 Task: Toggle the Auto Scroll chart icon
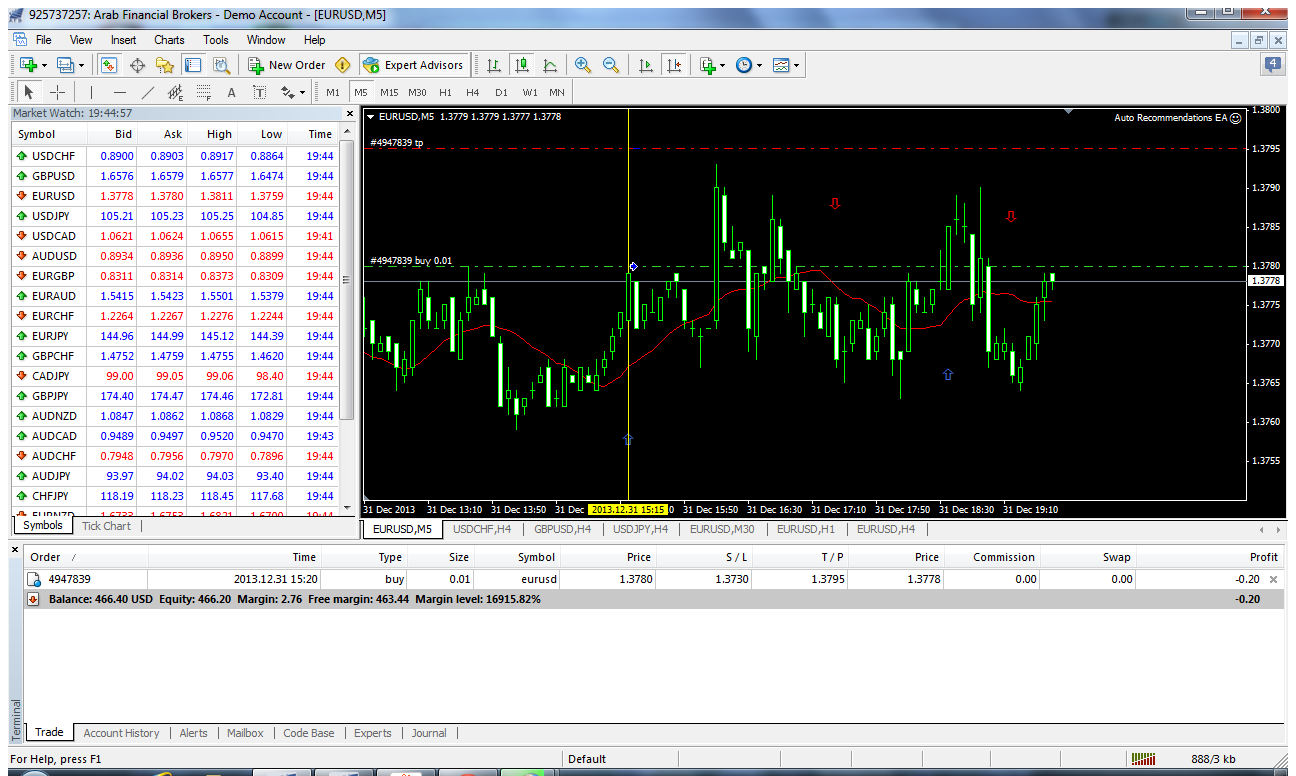pos(645,65)
